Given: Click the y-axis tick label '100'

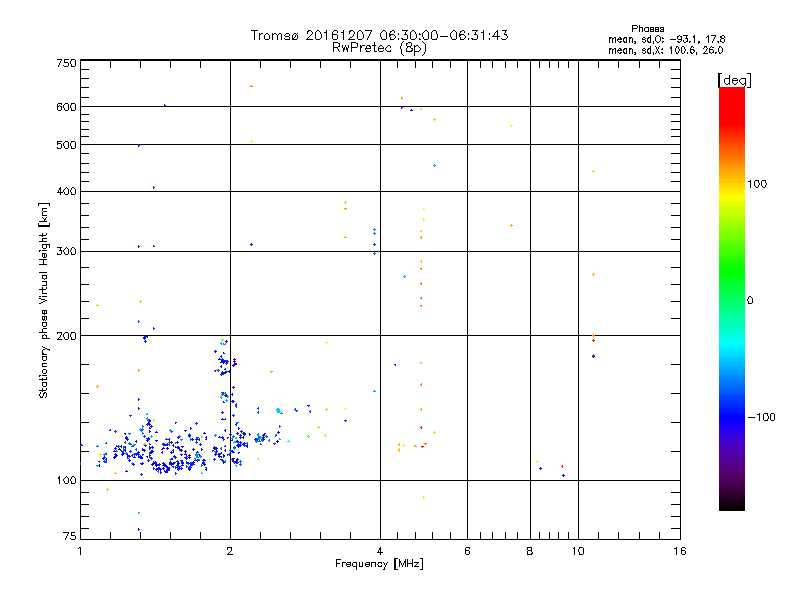Looking at the screenshot, I should tap(67, 481).
